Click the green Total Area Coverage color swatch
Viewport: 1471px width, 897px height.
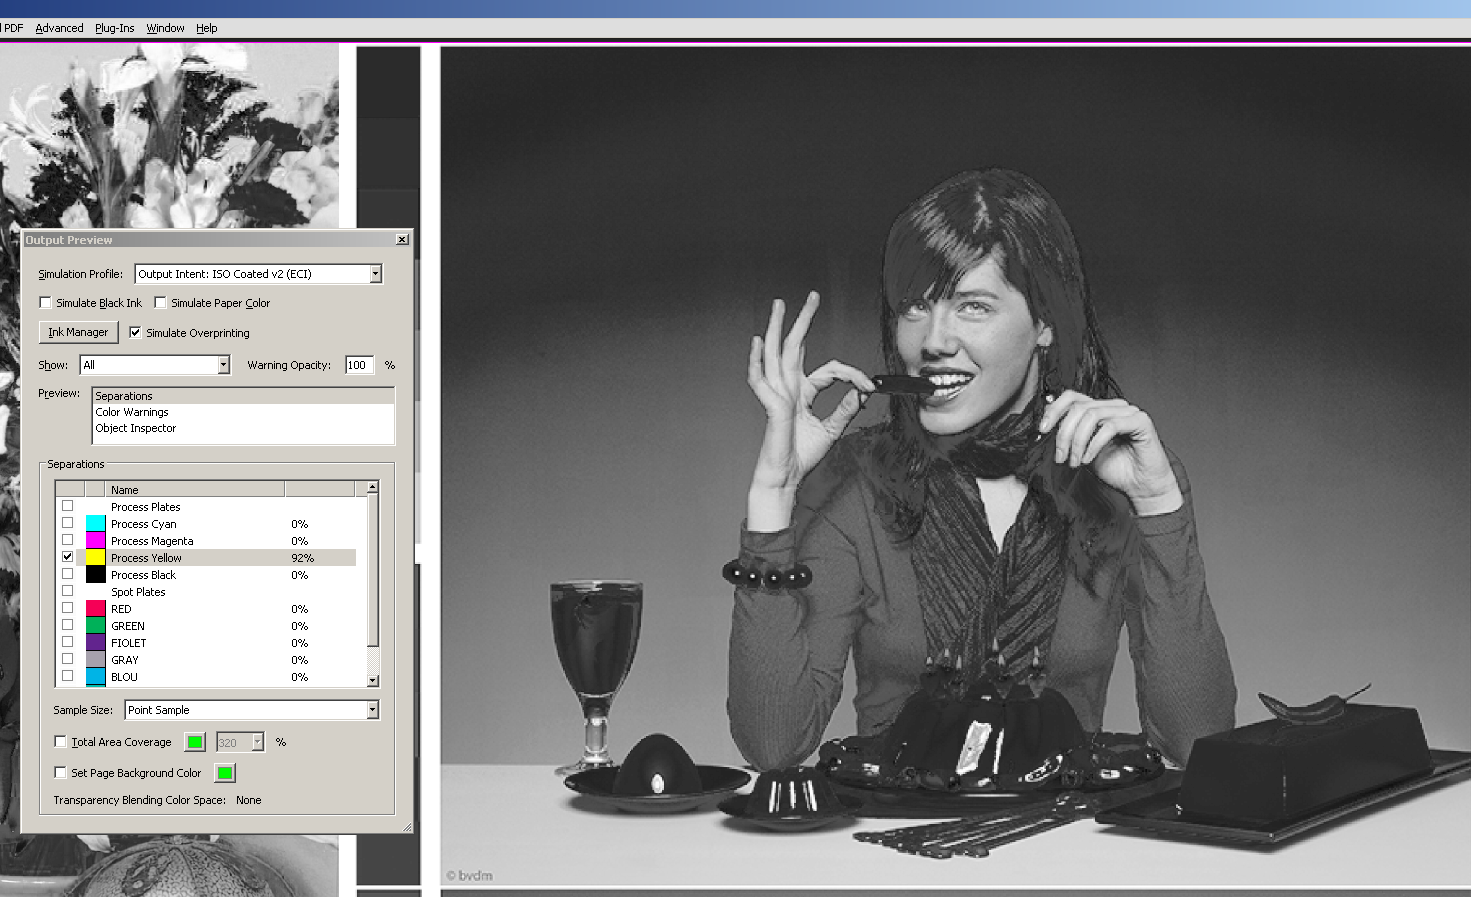[x=195, y=742]
